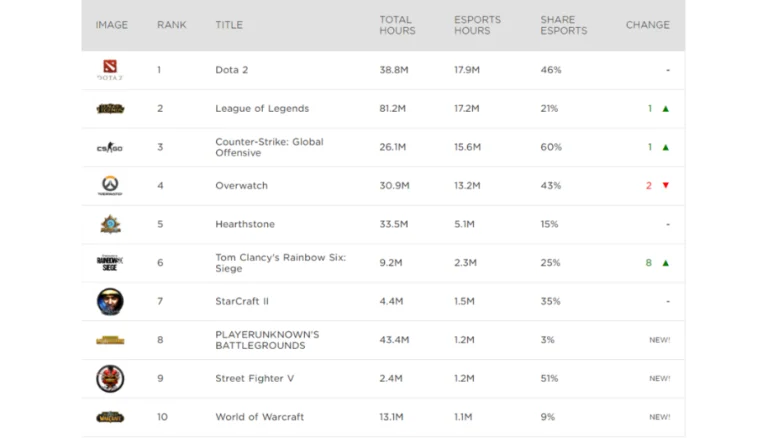The image size is (768, 438).
Task: Click Overwatch esports hours 13.2M
Action: (x=467, y=185)
